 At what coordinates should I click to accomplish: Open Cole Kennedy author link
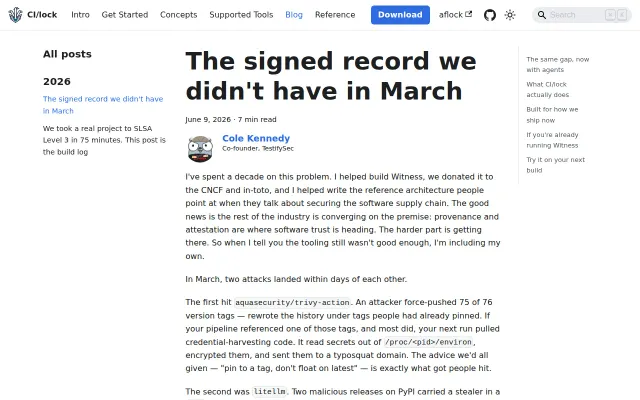[x=256, y=138]
